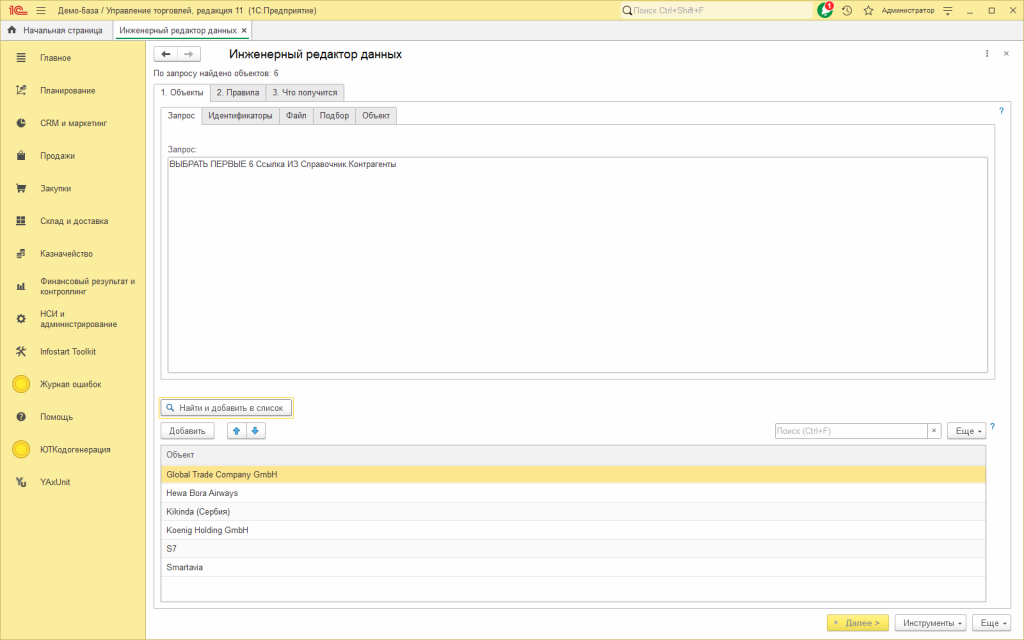This screenshot has width=1024, height=640.
Task: Switch to the Идентификаторы tab
Action: pos(240,116)
